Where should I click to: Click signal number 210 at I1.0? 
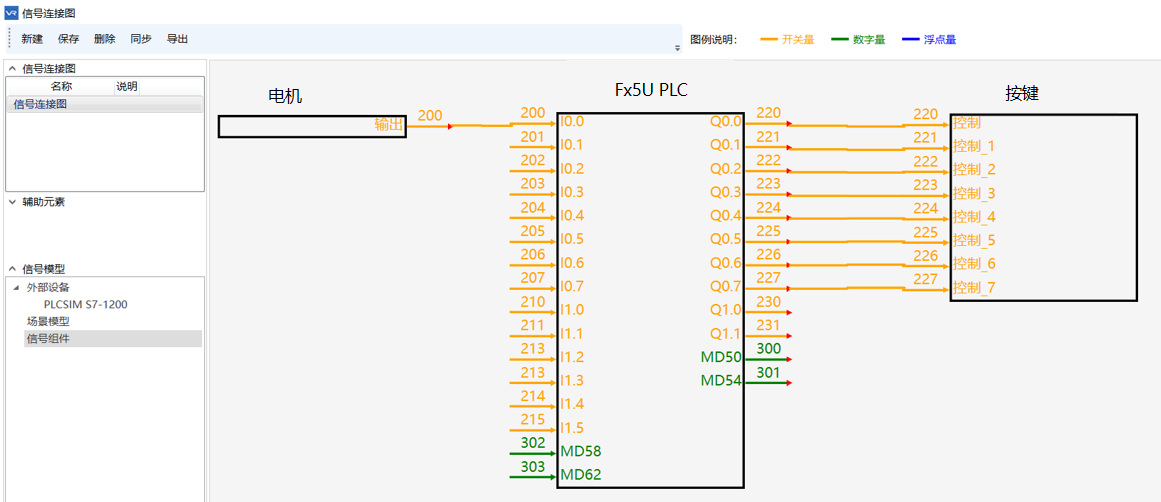pos(532,302)
